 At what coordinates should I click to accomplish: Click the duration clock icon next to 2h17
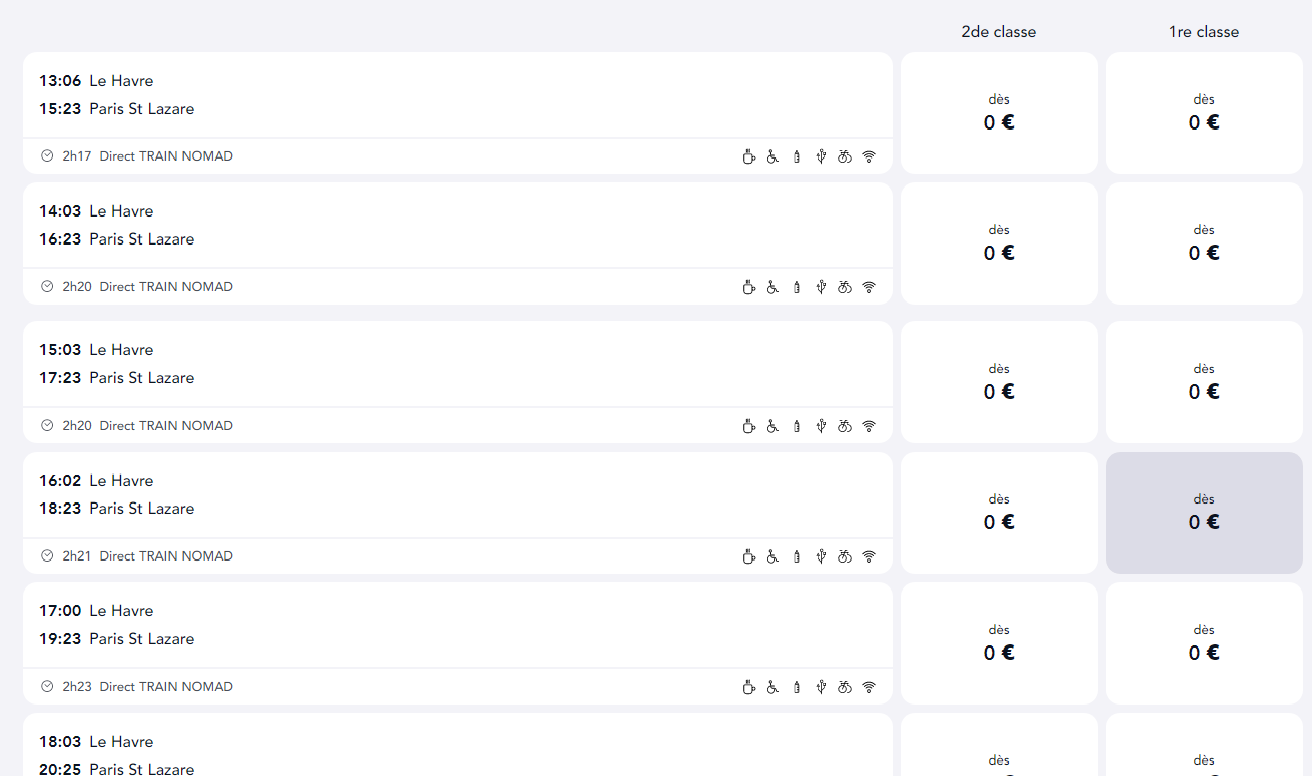click(47, 156)
